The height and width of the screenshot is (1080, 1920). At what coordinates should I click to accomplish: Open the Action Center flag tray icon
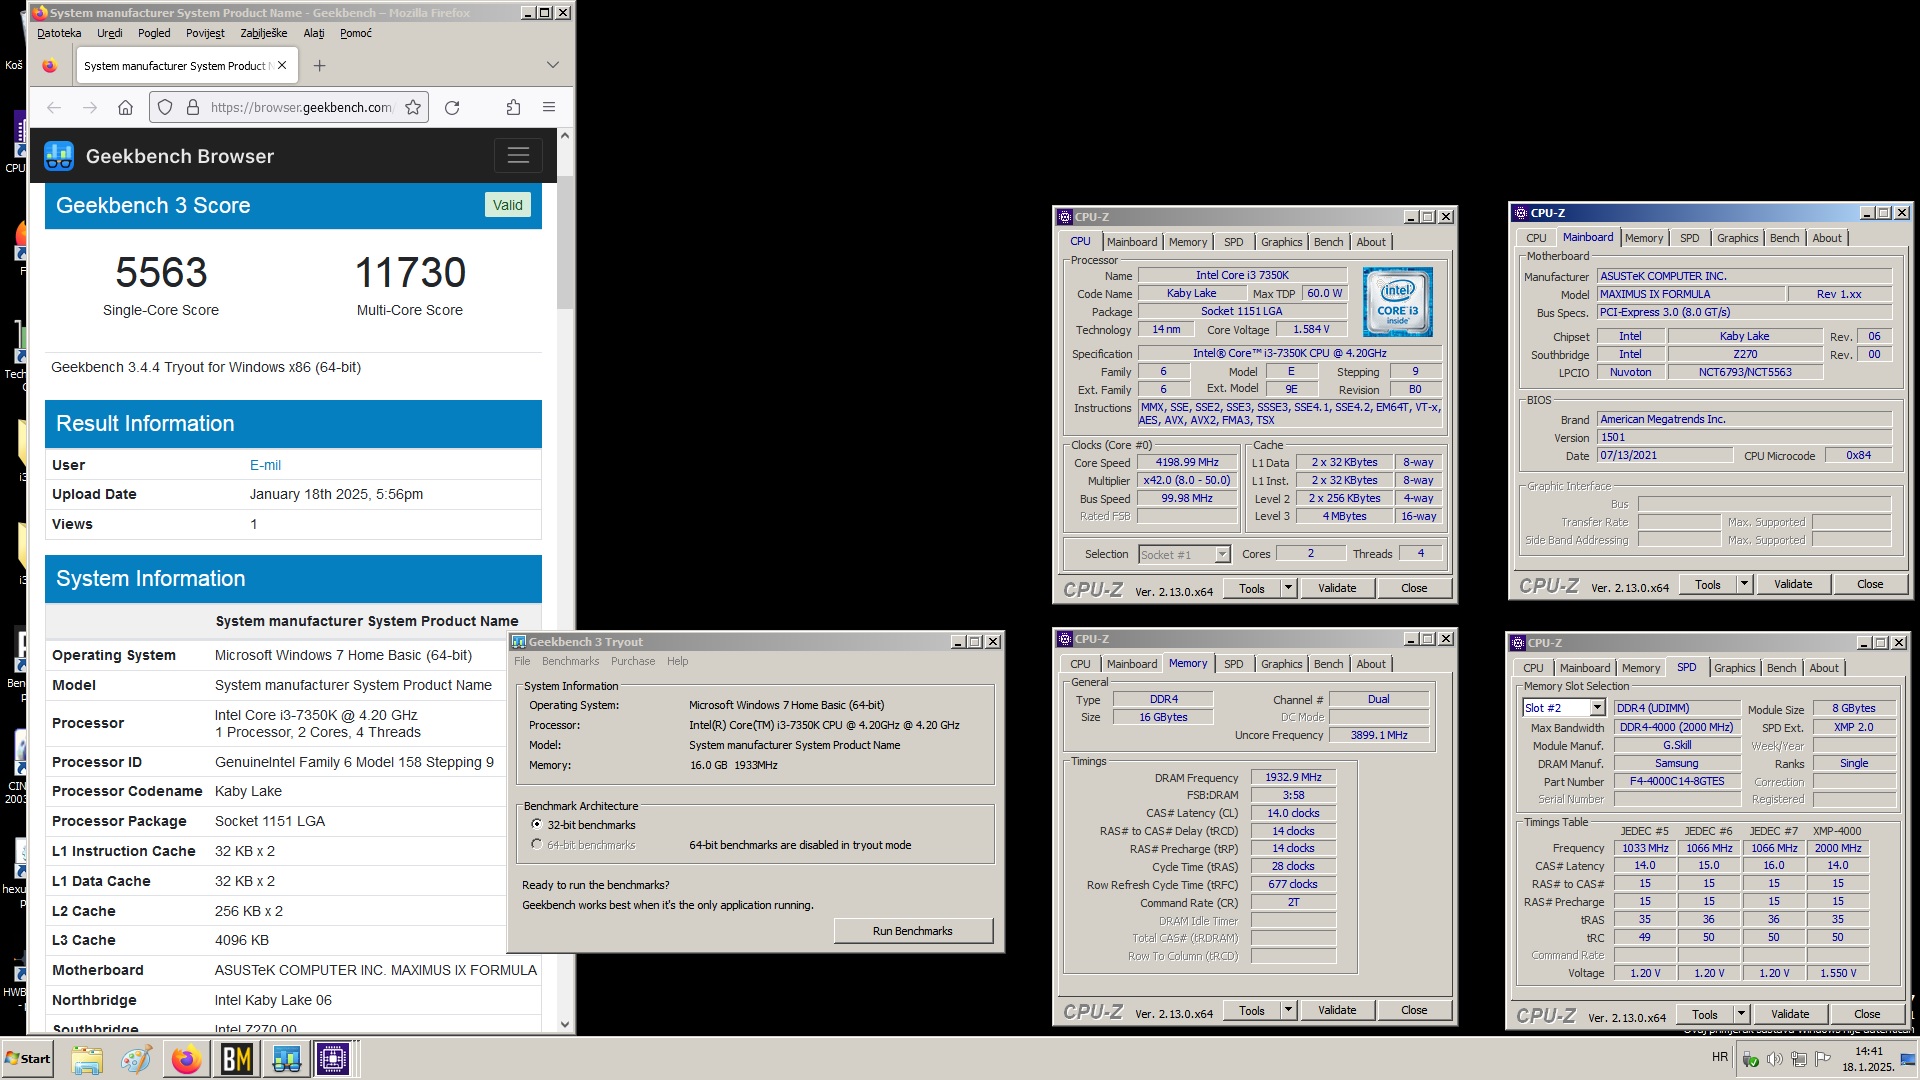(x=1823, y=1059)
